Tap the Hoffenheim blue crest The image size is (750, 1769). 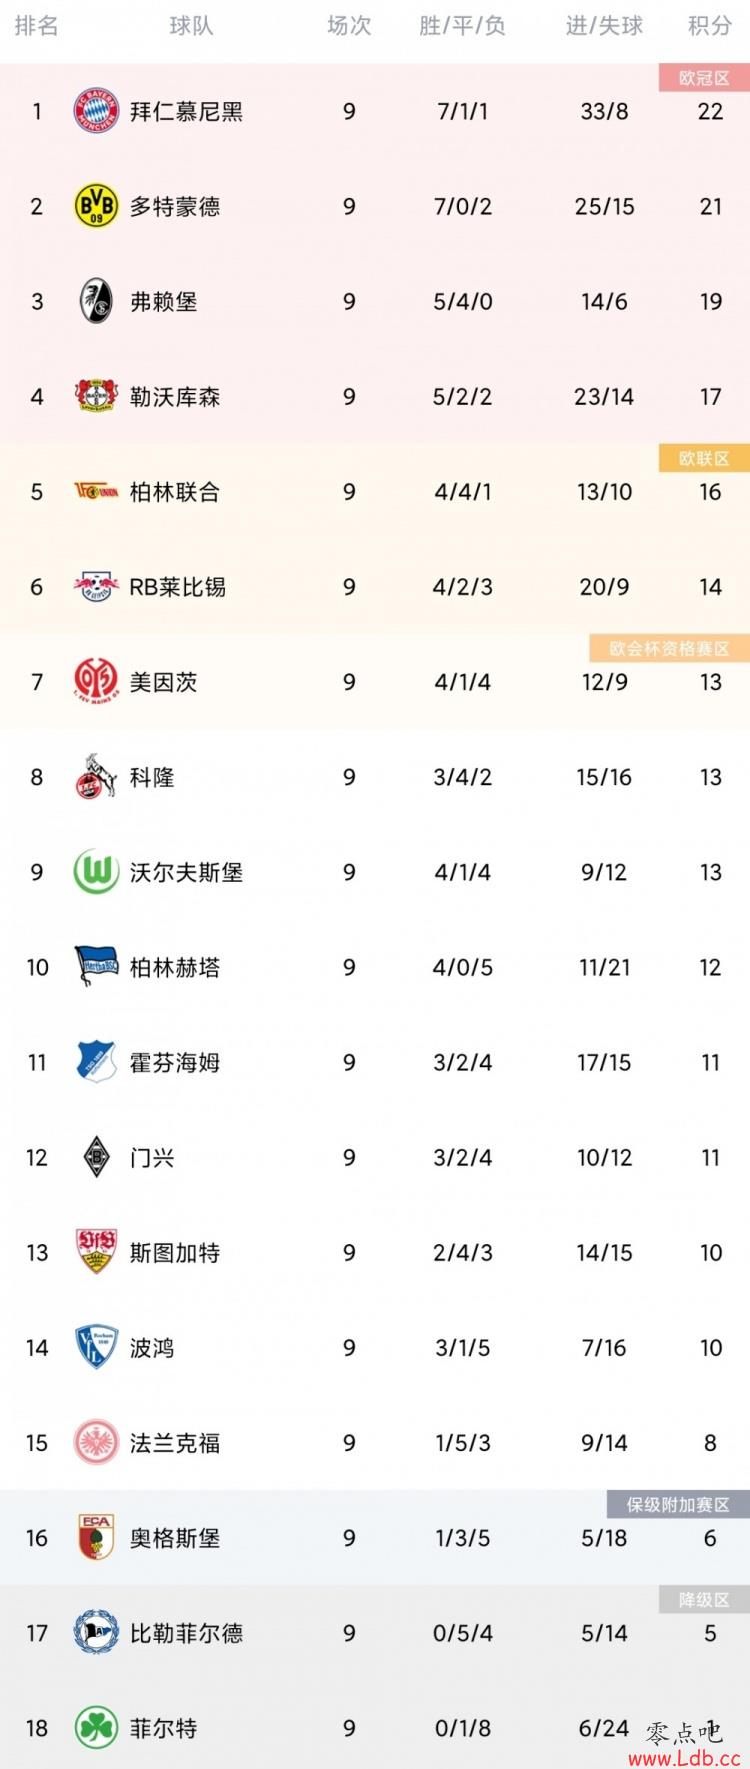click(x=96, y=1062)
